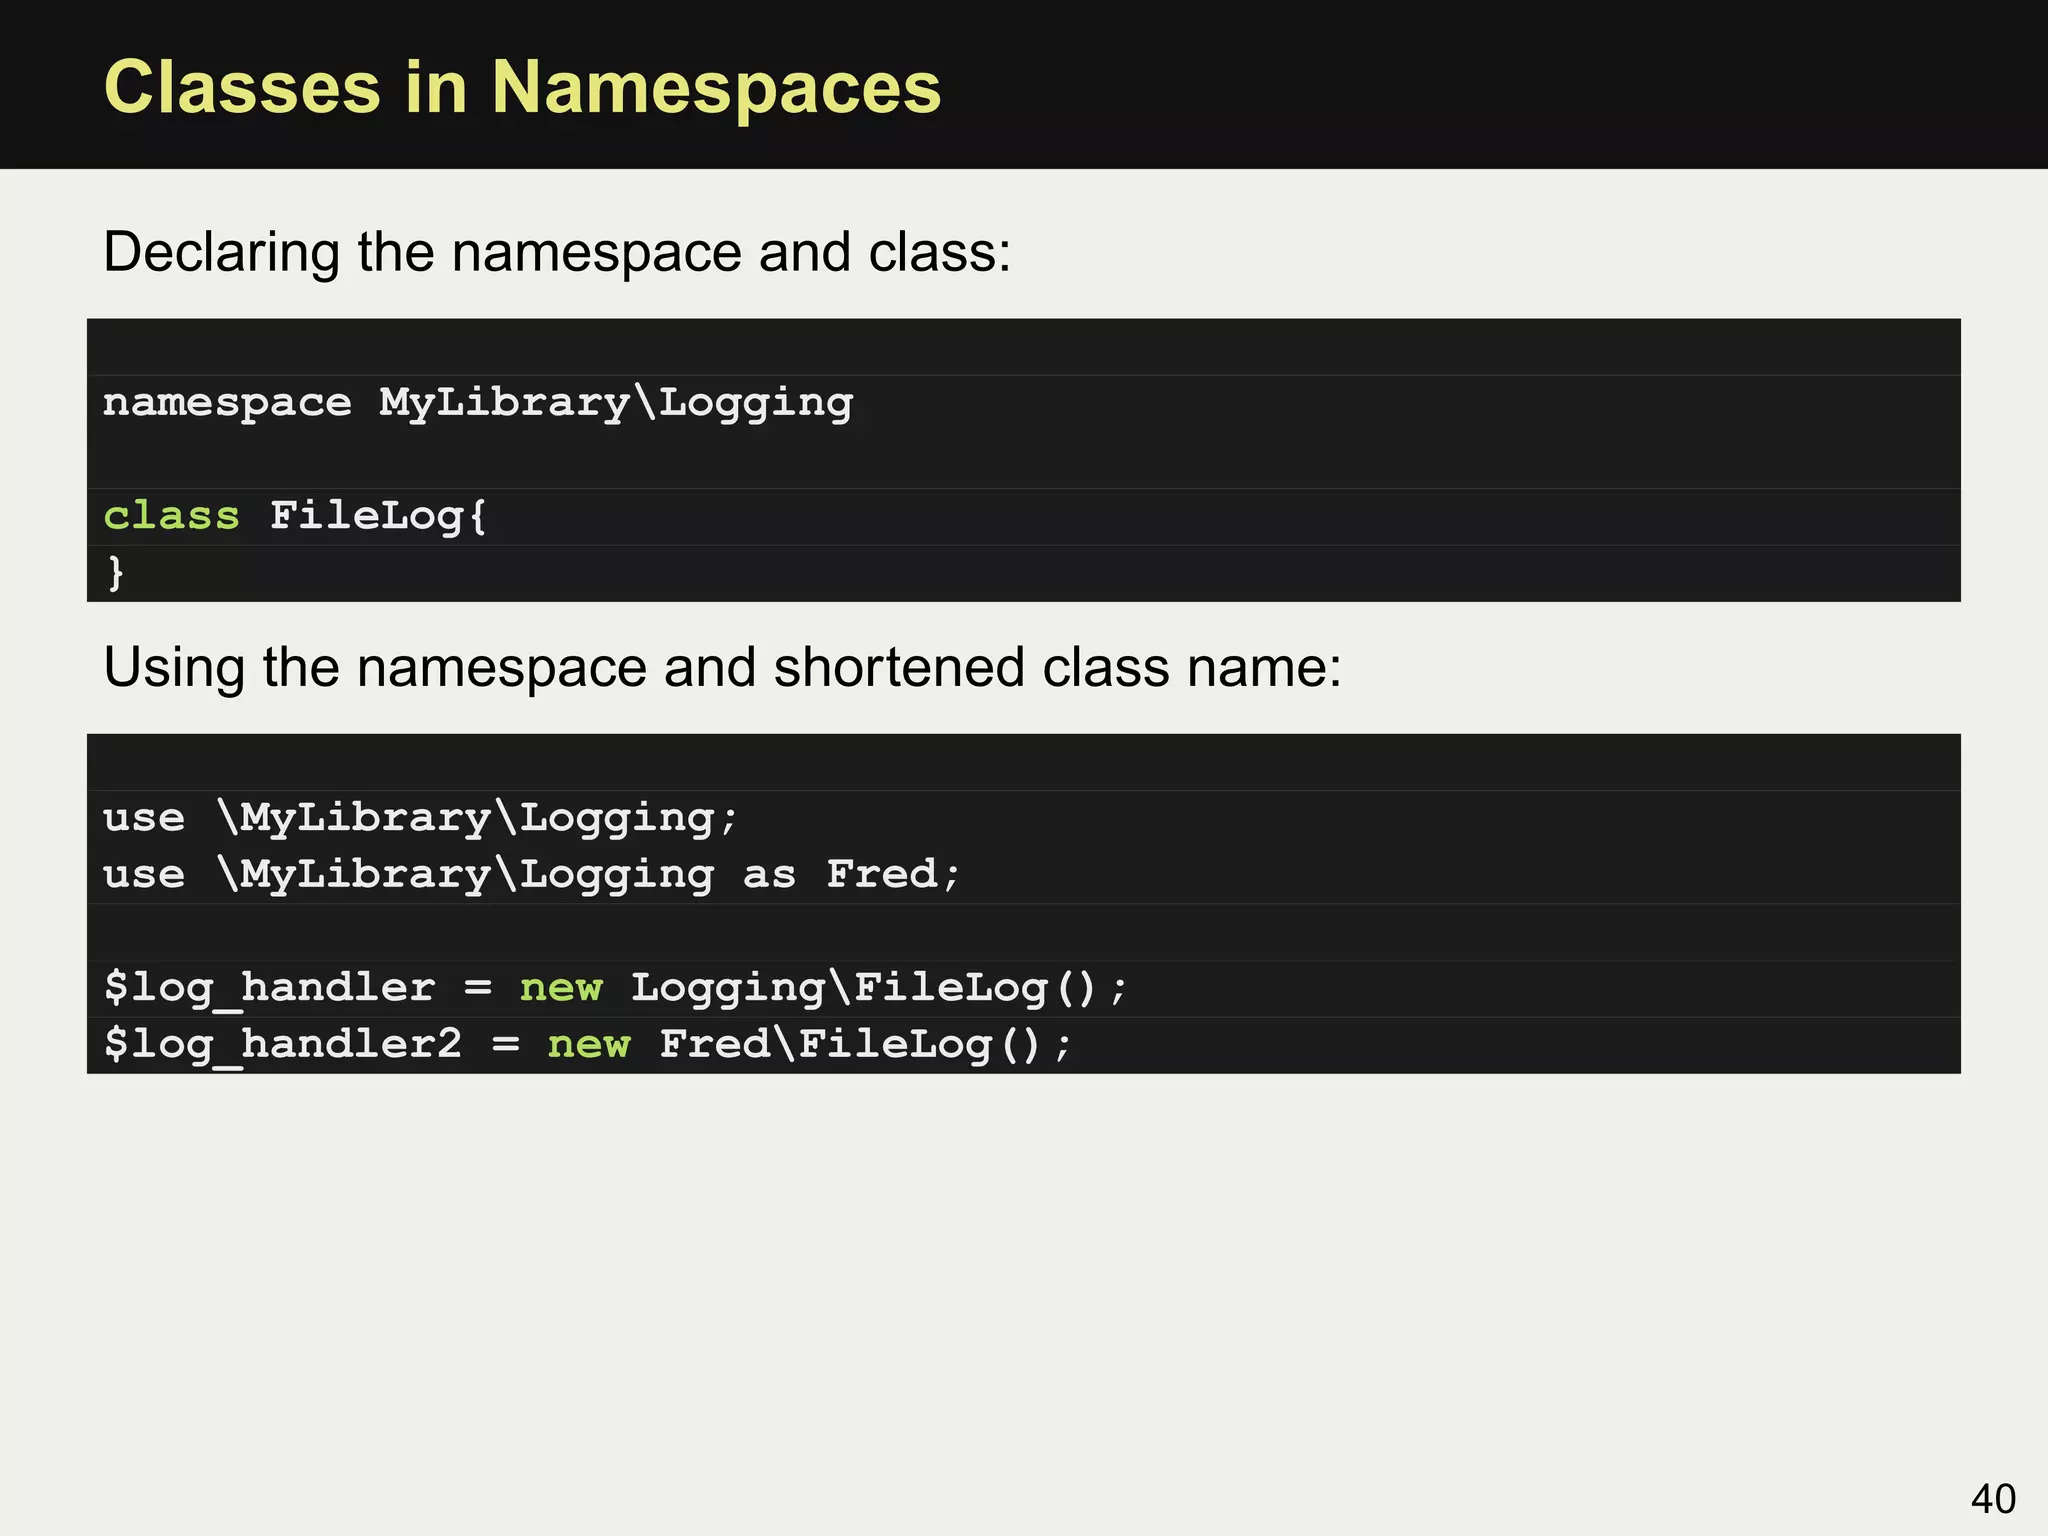Screen dimensions: 2048x1536
Task: Click the 'Declaring the namespace and class:' text
Action: pos(557,252)
